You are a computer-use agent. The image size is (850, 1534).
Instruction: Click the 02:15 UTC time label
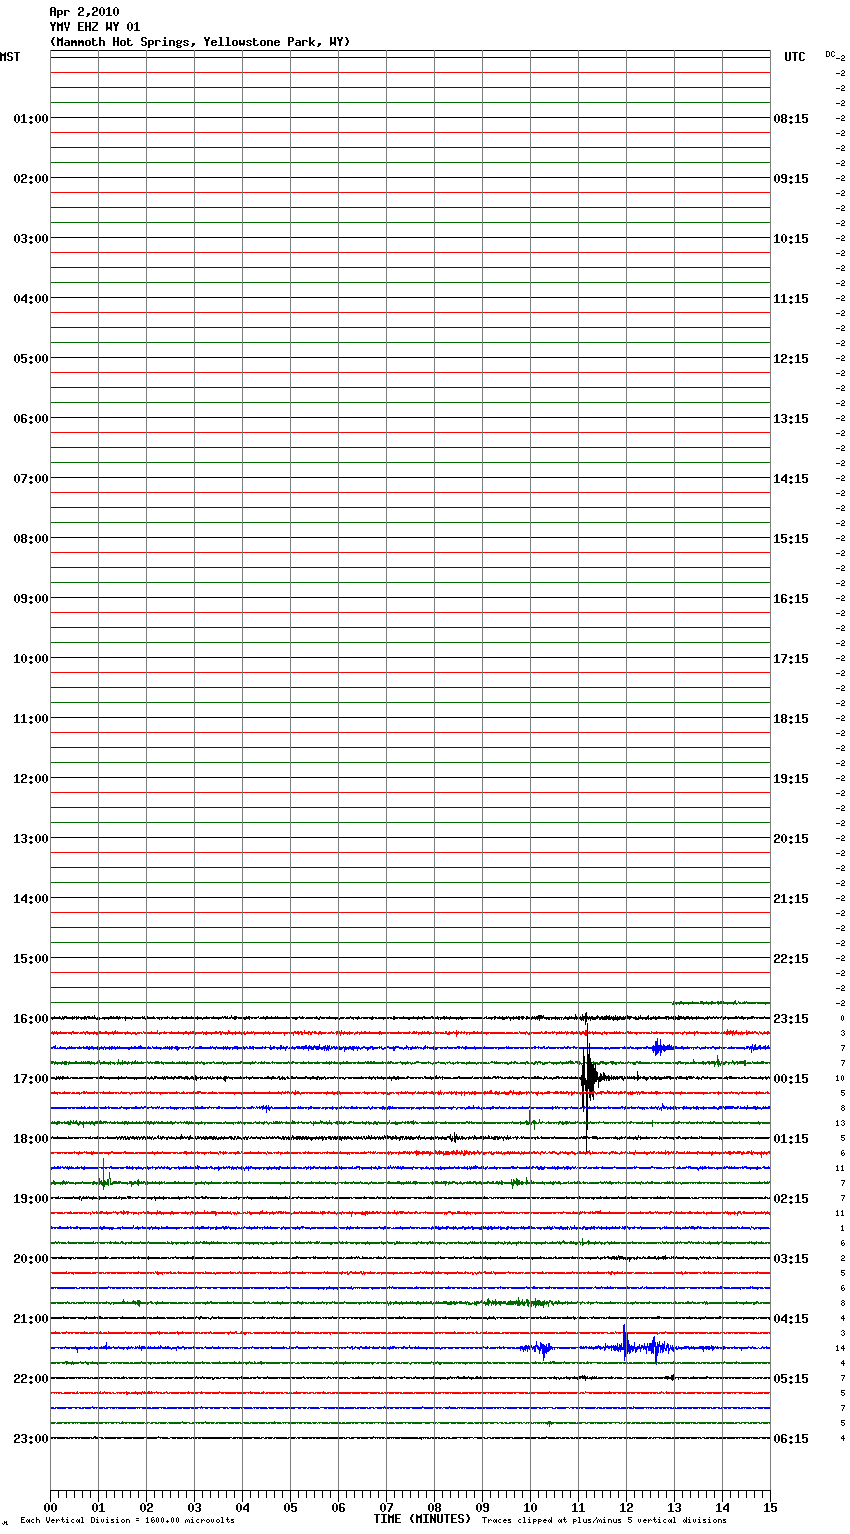coord(791,1199)
